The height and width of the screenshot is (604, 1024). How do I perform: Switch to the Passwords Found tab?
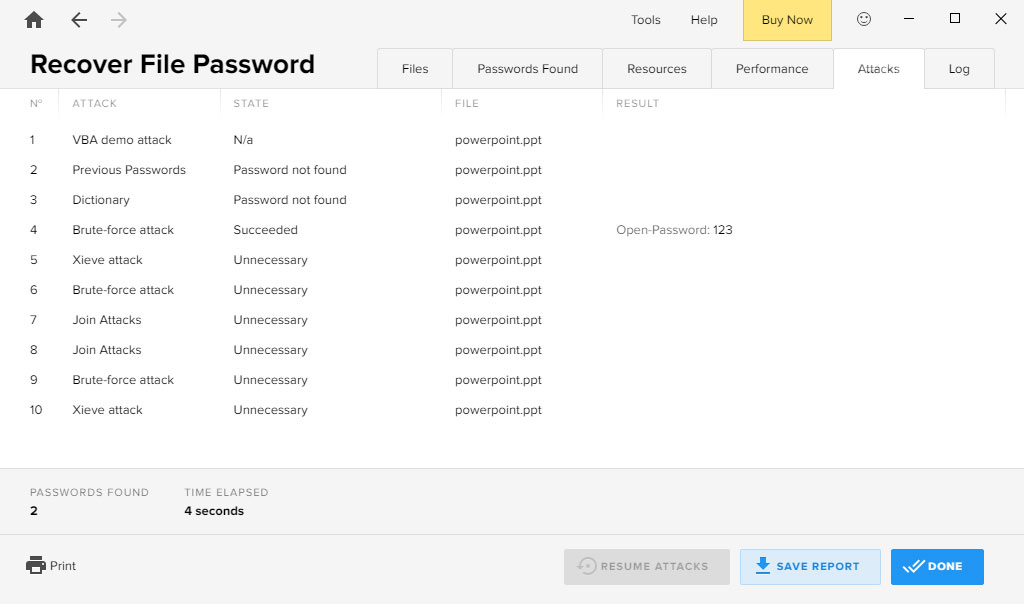(527, 69)
